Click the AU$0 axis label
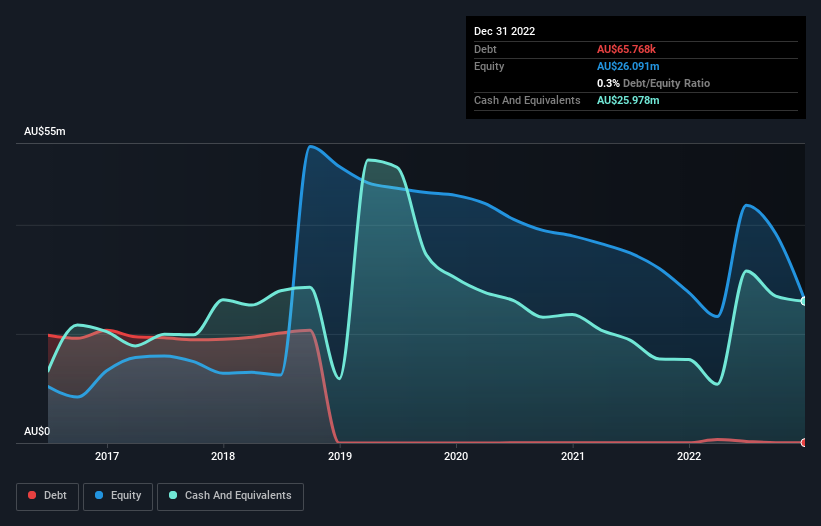This screenshot has height=526, width=821. [x=37, y=431]
